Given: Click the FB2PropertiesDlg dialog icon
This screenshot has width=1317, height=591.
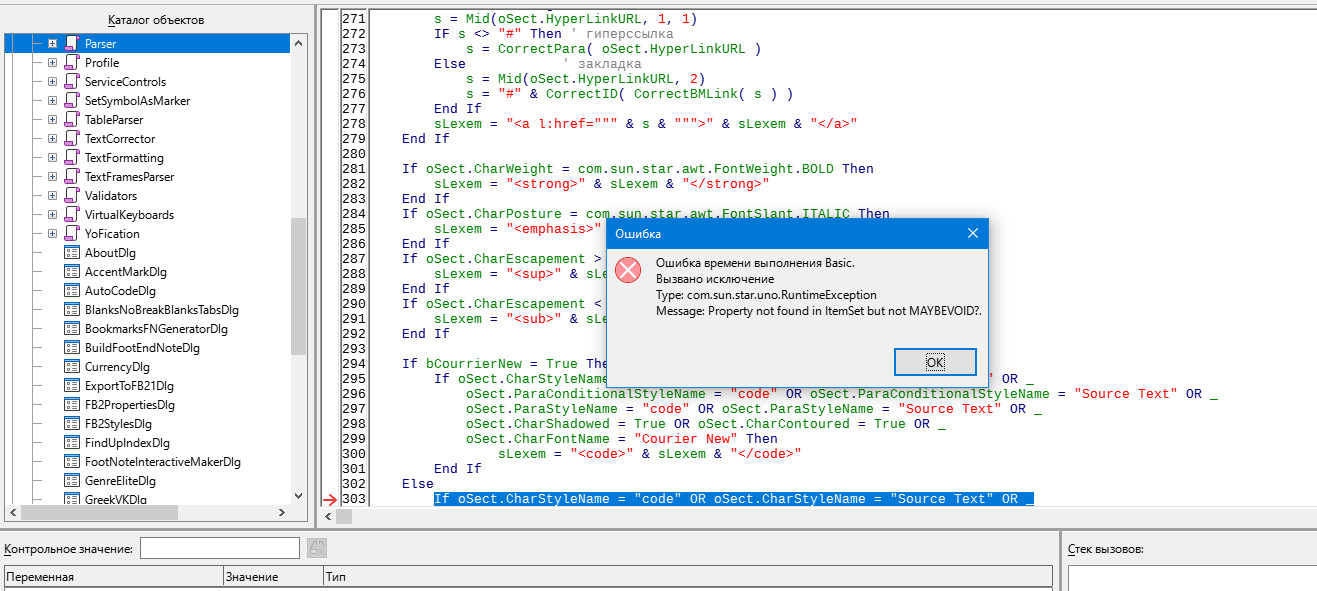Looking at the screenshot, I should click(x=71, y=405).
